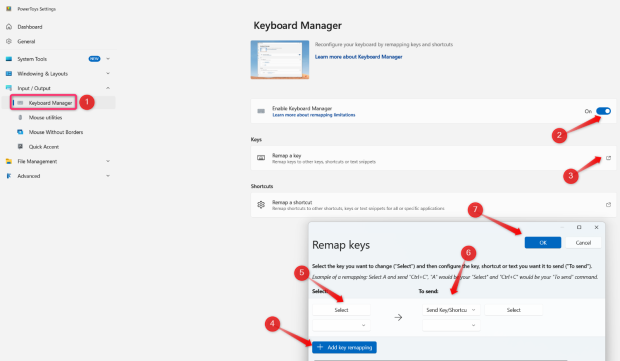Click the Mouse Without Borders icon
Image resolution: width=620 pixels, height=361 pixels.
pyautogui.click(x=20, y=132)
